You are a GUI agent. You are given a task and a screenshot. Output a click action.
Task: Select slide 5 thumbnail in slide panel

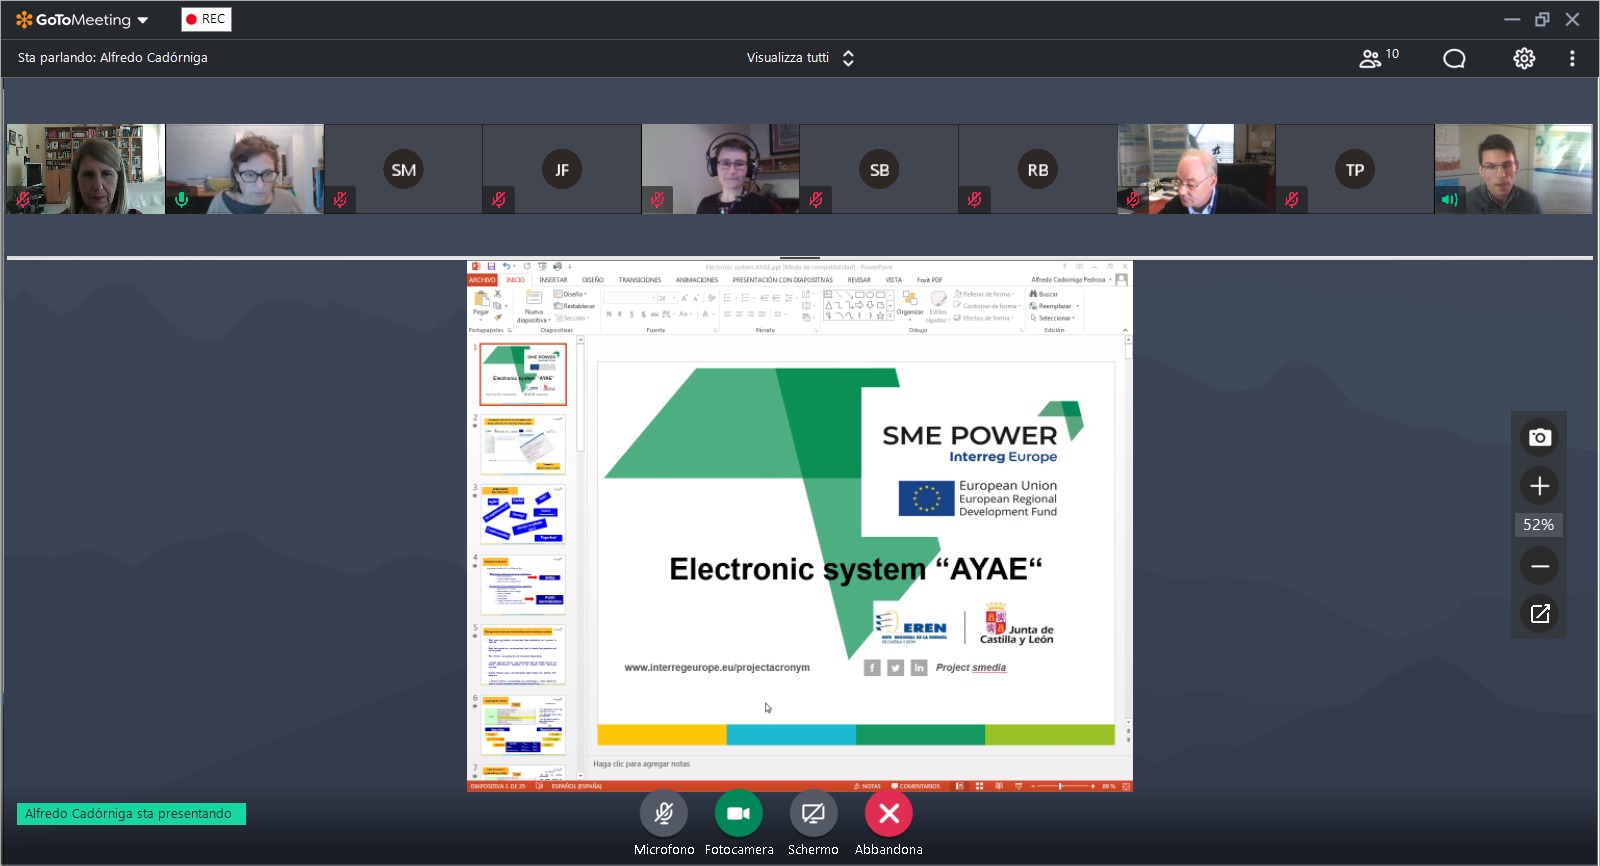(x=523, y=655)
